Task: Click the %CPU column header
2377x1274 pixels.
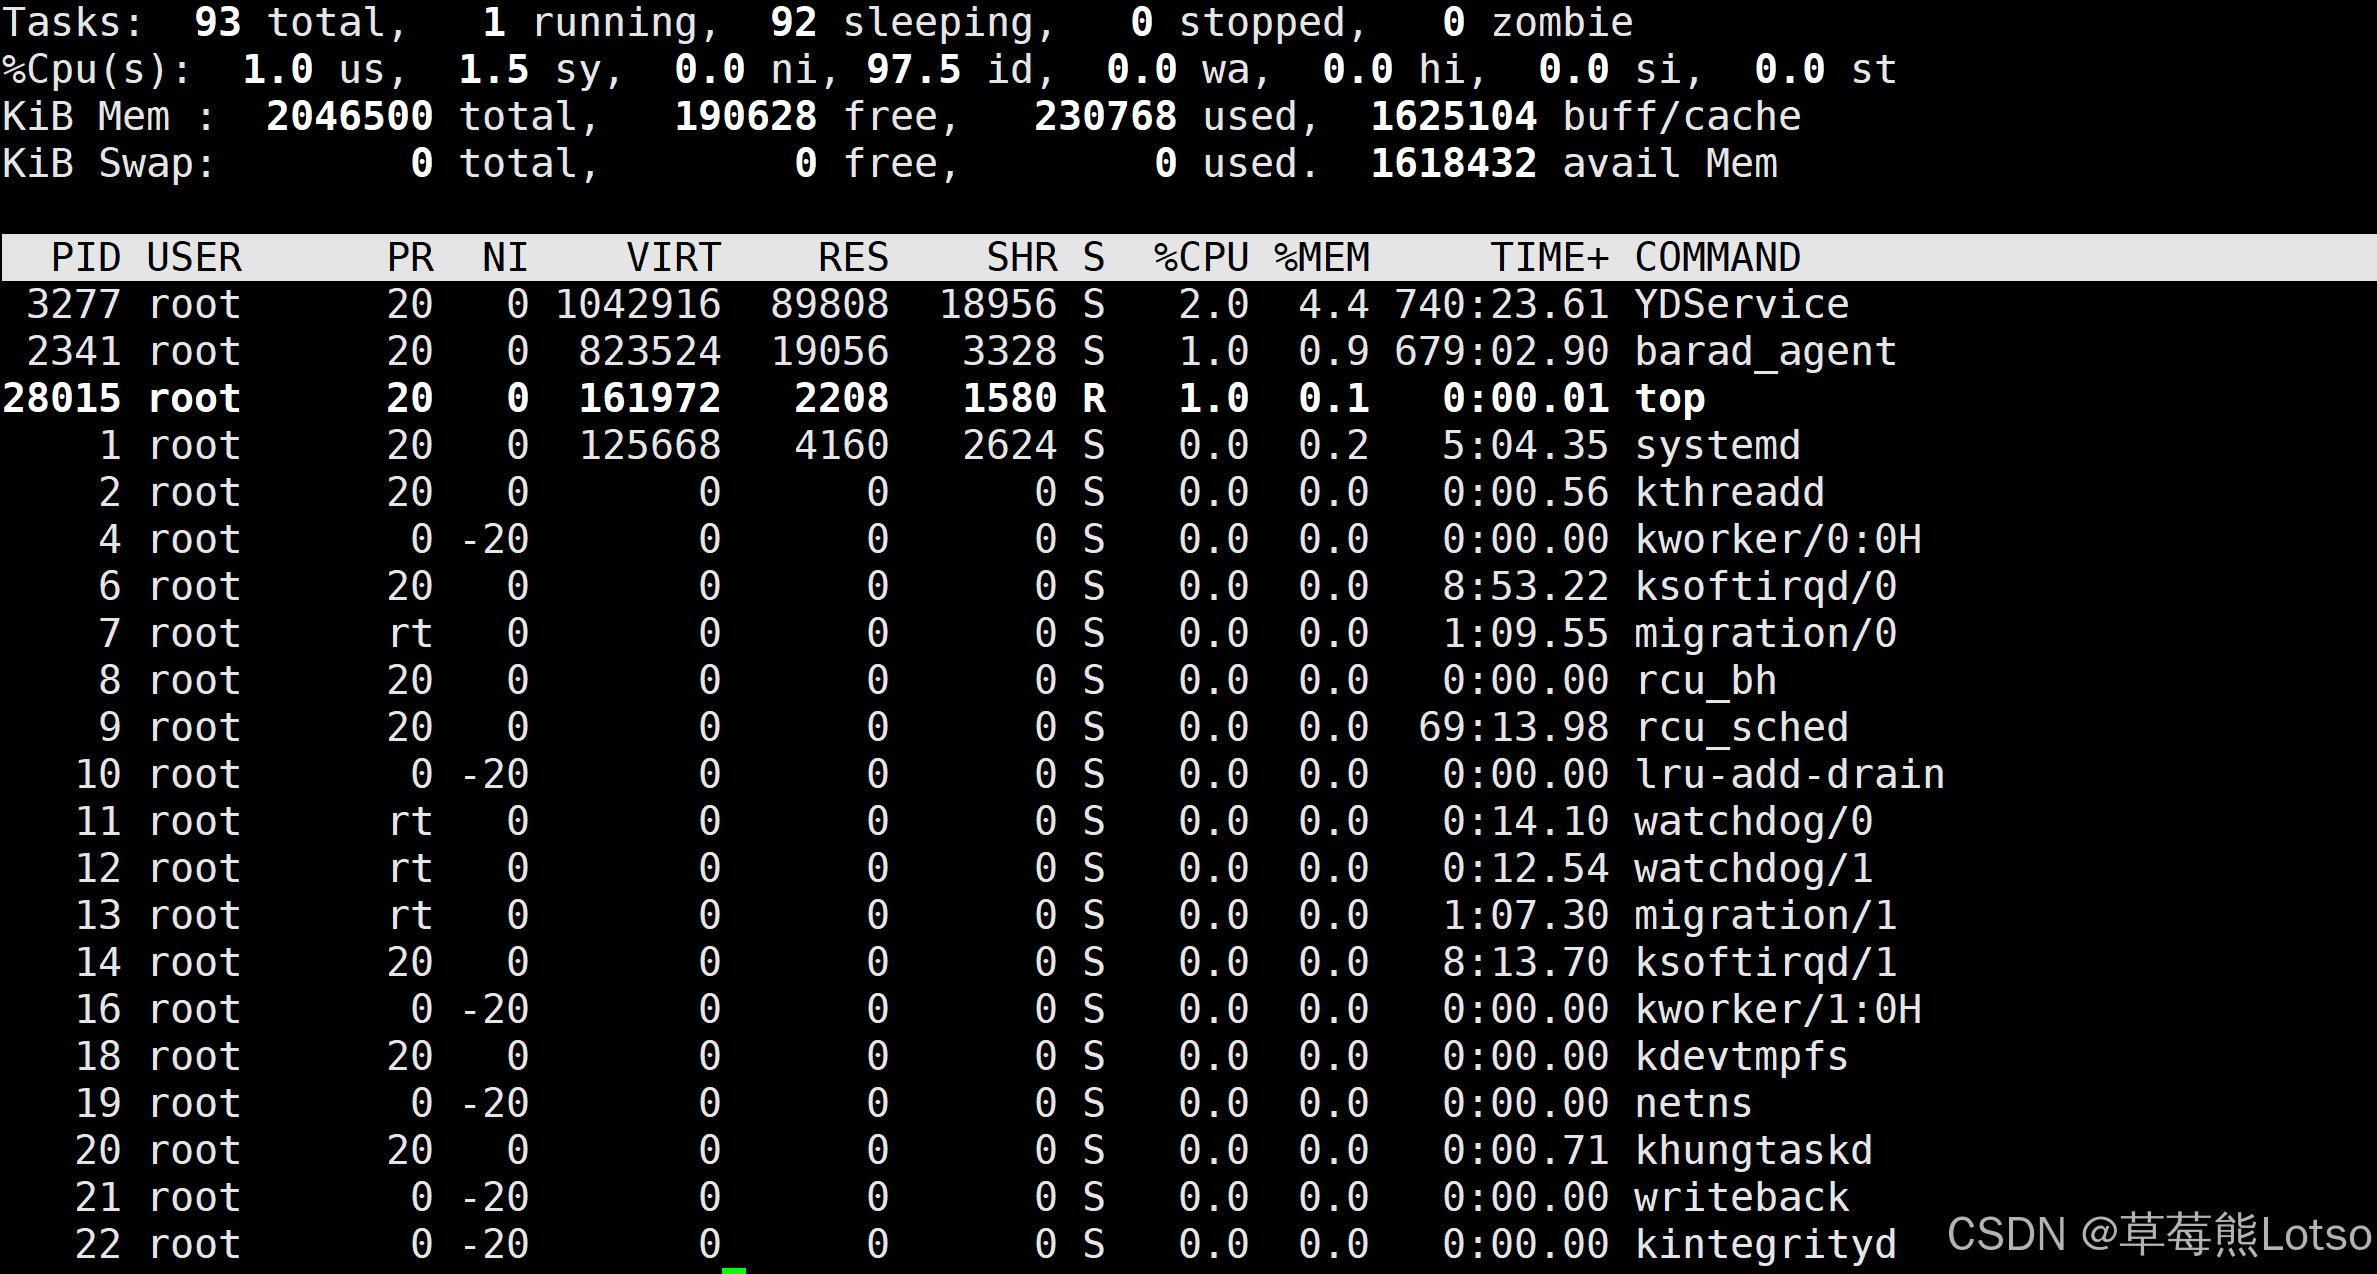Action: coord(1200,258)
